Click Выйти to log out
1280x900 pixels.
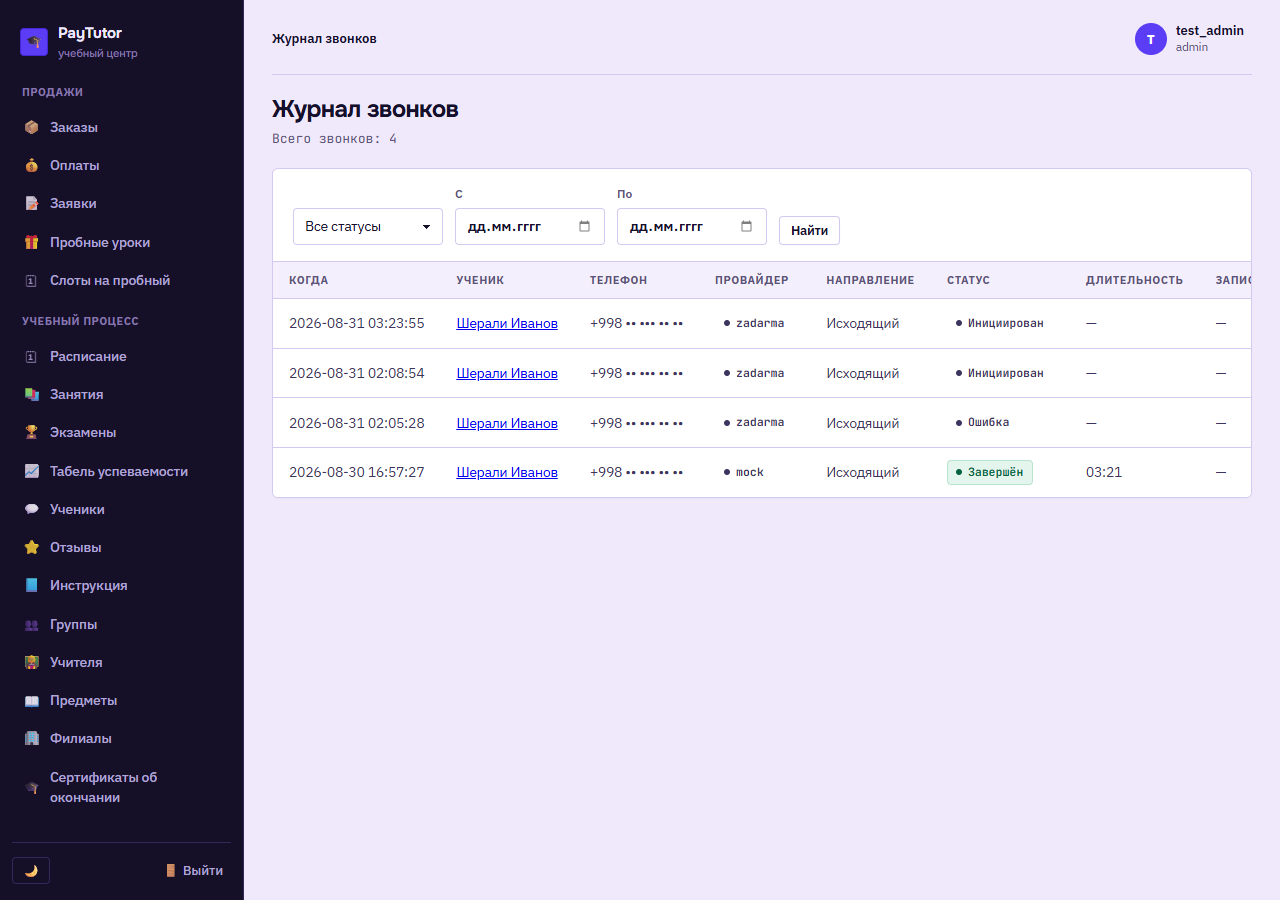(x=195, y=871)
